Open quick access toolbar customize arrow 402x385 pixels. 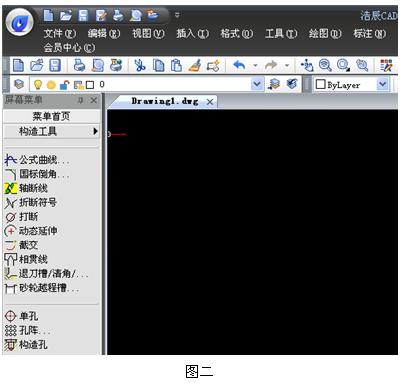pyautogui.click(x=177, y=15)
